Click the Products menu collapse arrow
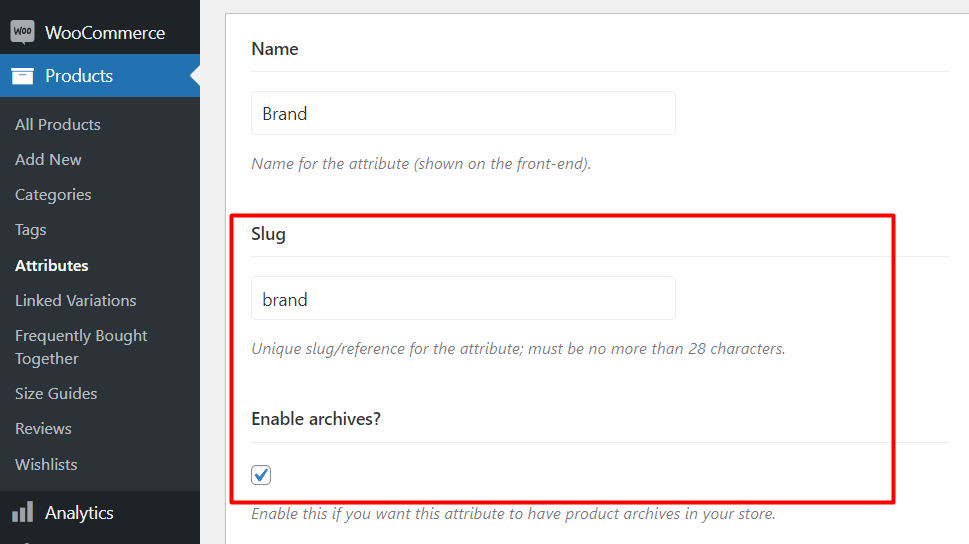The image size is (969, 544). coord(195,76)
